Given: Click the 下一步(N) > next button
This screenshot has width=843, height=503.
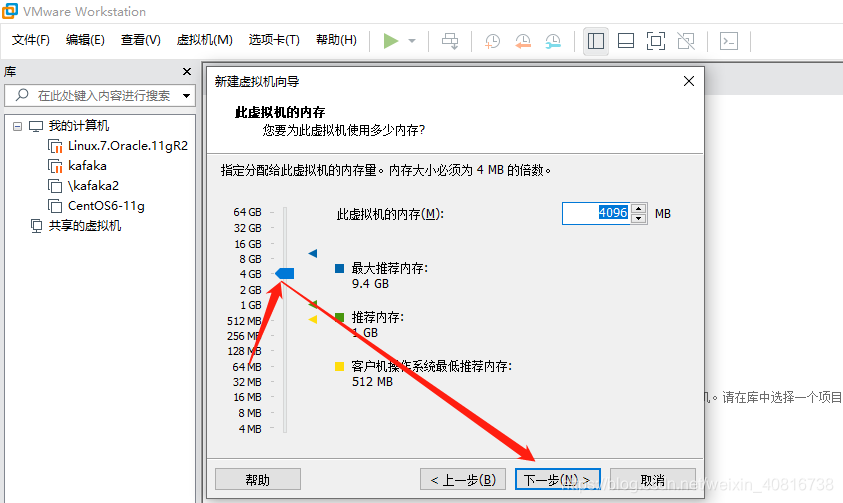Looking at the screenshot, I should click(558, 479).
